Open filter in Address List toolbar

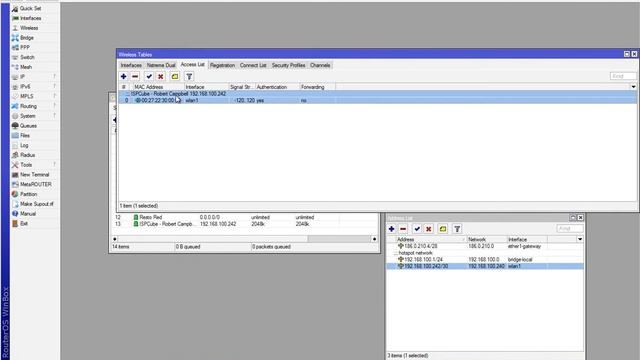pos(457,229)
